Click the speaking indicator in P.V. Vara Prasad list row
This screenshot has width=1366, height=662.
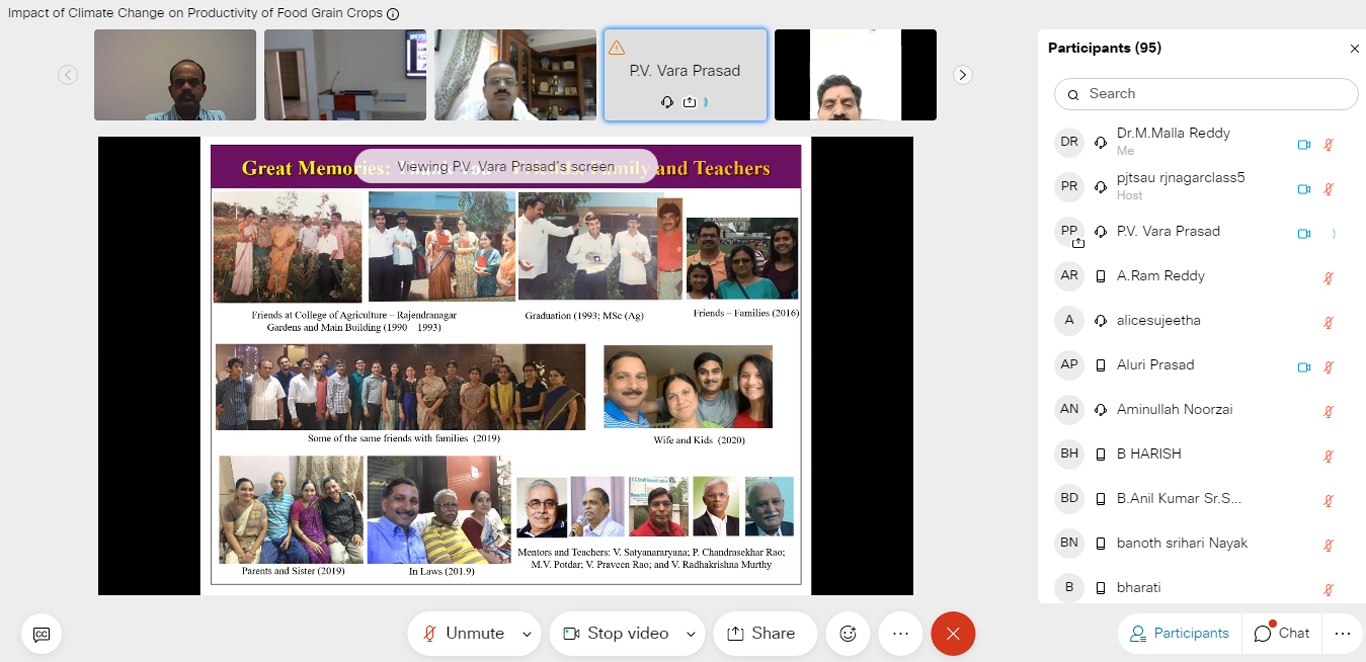click(x=1332, y=233)
